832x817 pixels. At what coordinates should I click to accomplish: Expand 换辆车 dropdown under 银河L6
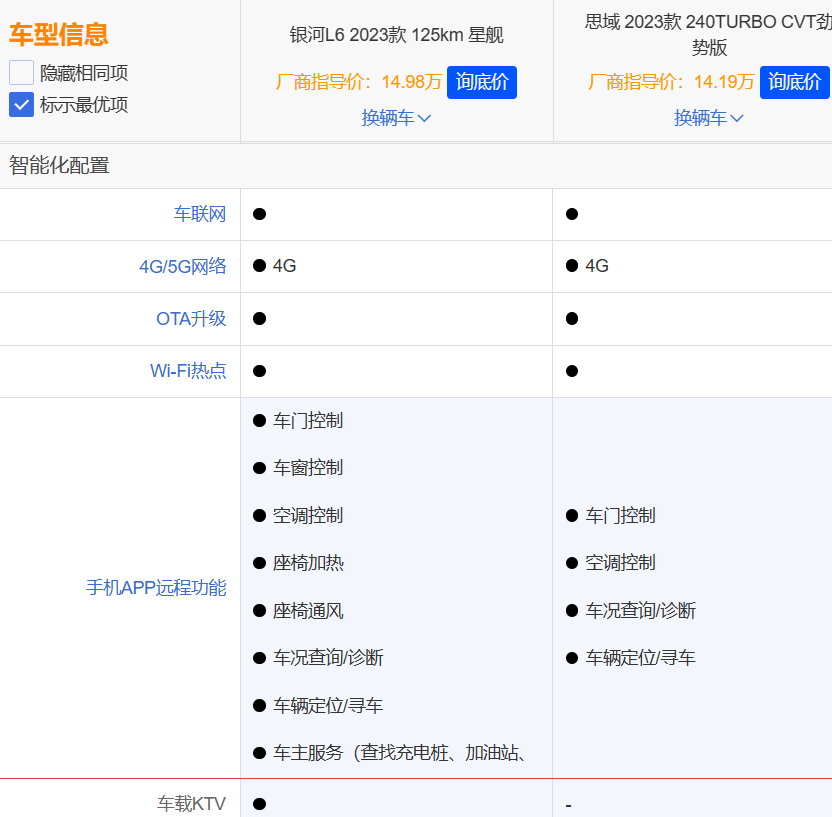(x=396, y=118)
